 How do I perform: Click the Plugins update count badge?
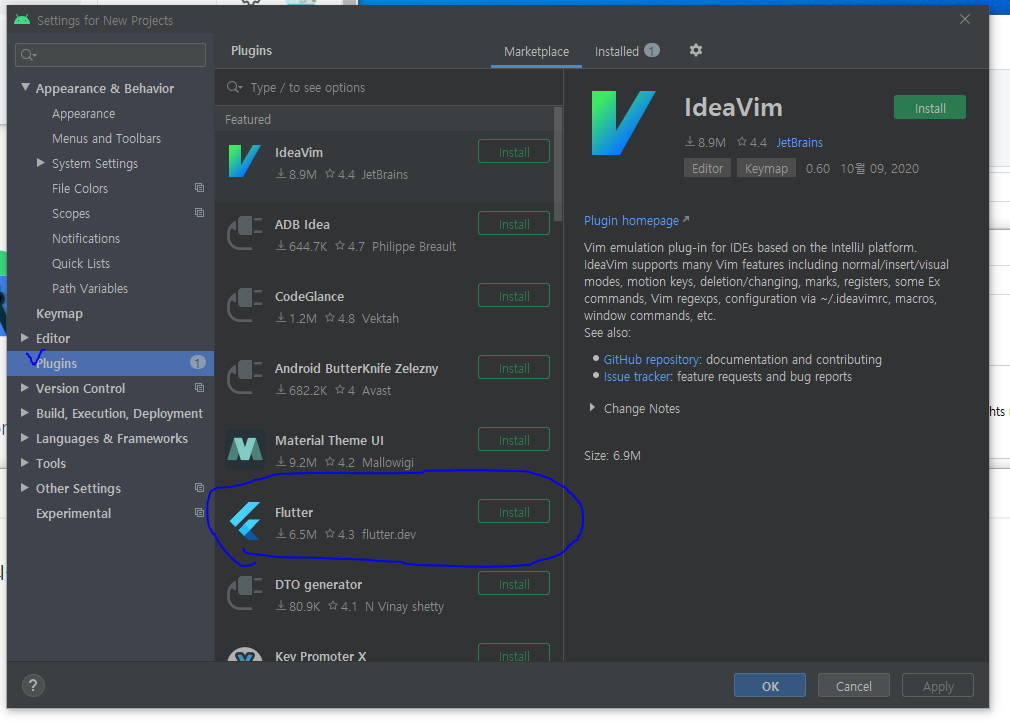pos(198,363)
